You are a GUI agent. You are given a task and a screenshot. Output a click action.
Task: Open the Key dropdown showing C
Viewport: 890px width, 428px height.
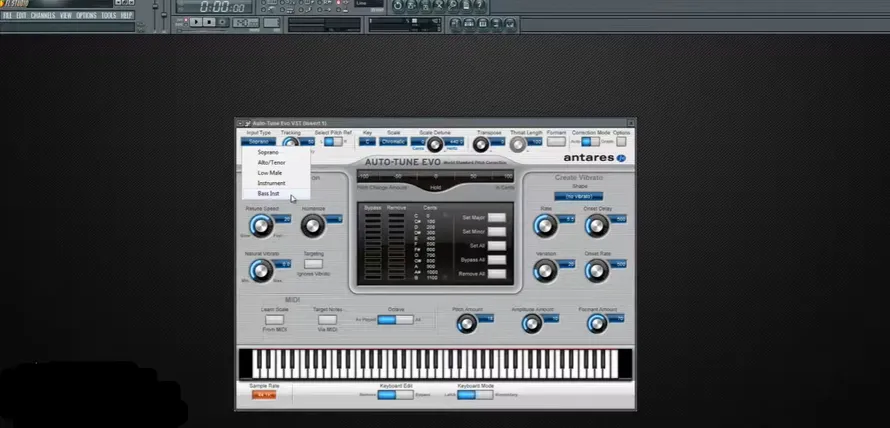(367, 141)
